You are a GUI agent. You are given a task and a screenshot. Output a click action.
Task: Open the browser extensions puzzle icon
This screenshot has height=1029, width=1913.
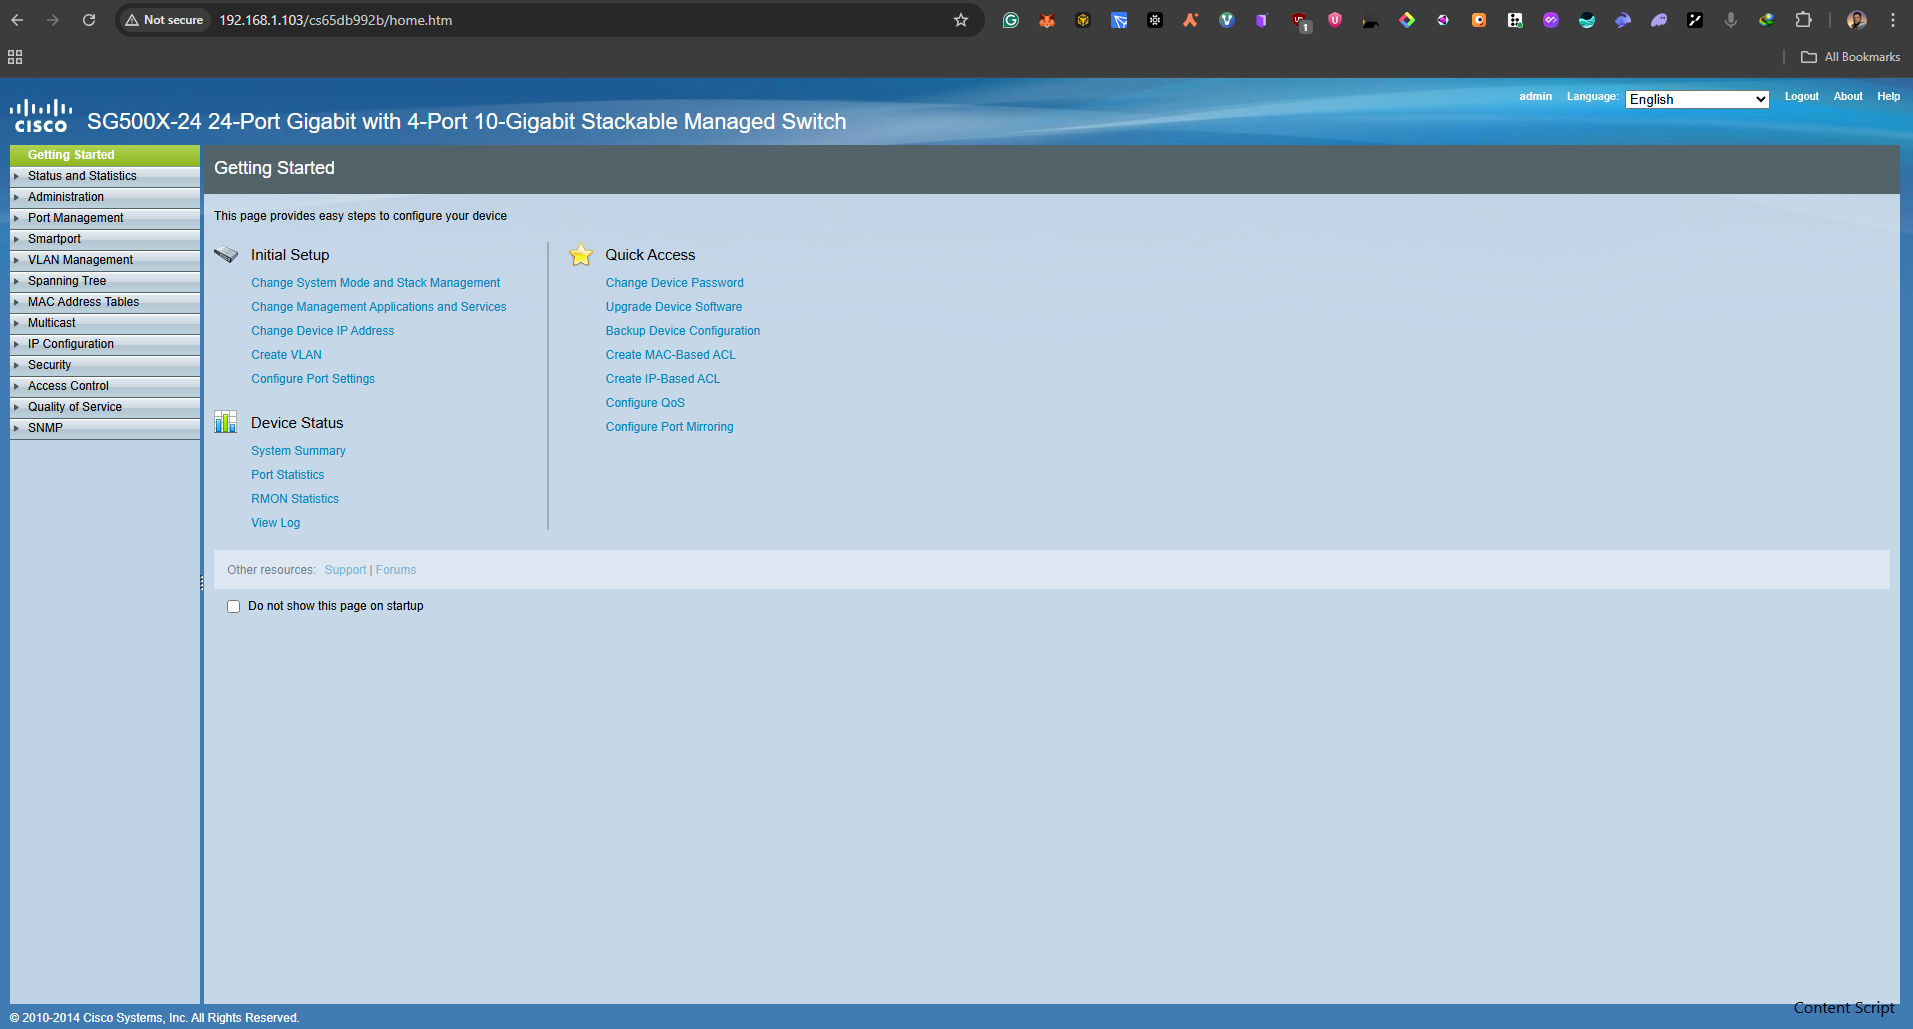click(1803, 20)
